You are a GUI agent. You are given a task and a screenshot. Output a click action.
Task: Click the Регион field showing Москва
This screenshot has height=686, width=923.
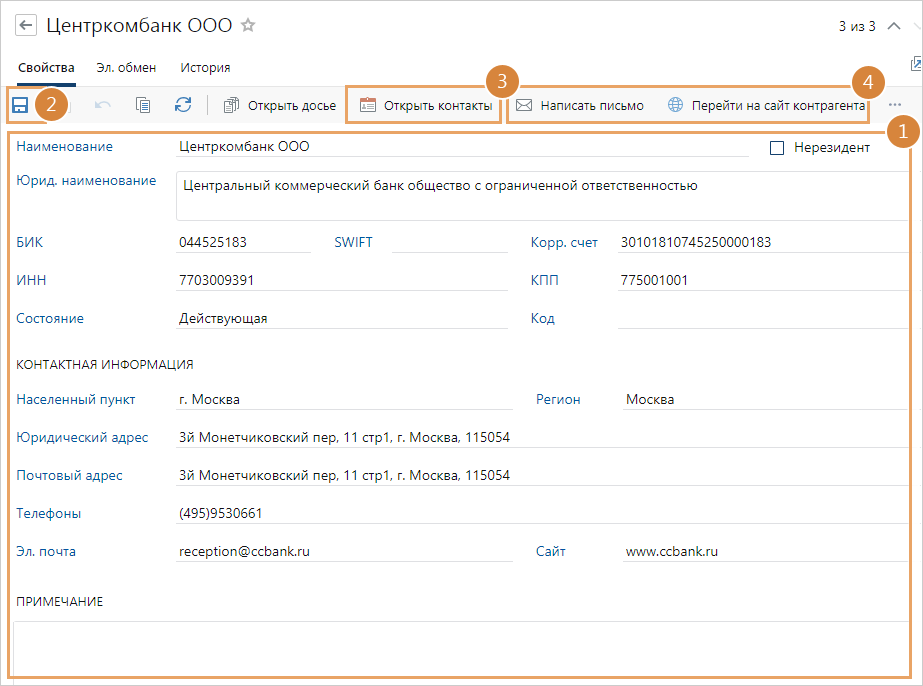click(x=760, y=400)
